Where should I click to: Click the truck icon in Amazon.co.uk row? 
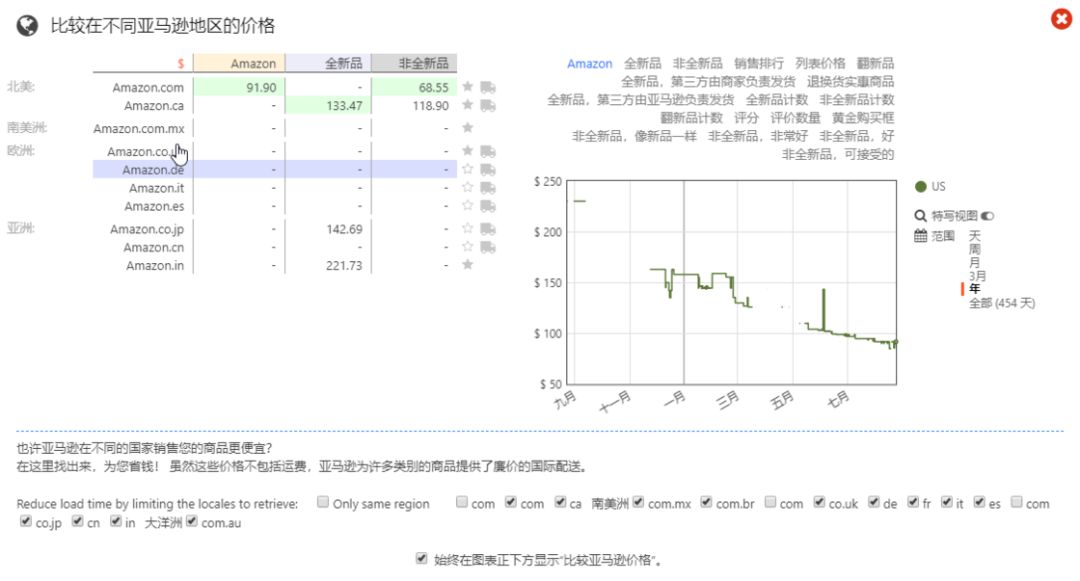coord(488,151)
